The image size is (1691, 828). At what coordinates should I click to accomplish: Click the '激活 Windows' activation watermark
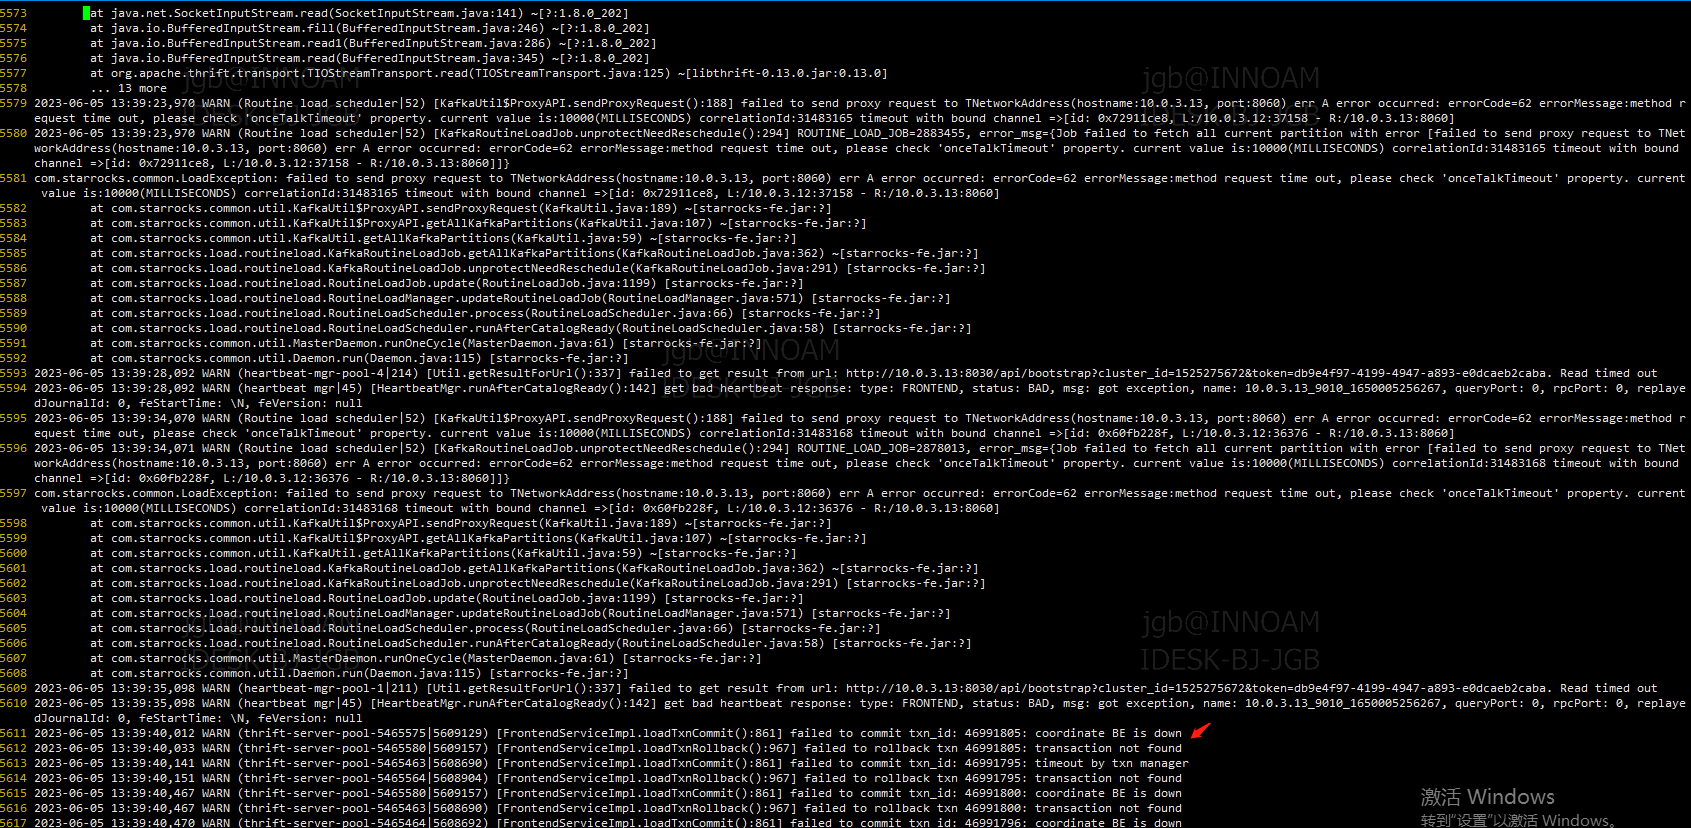click(1487, 797)
